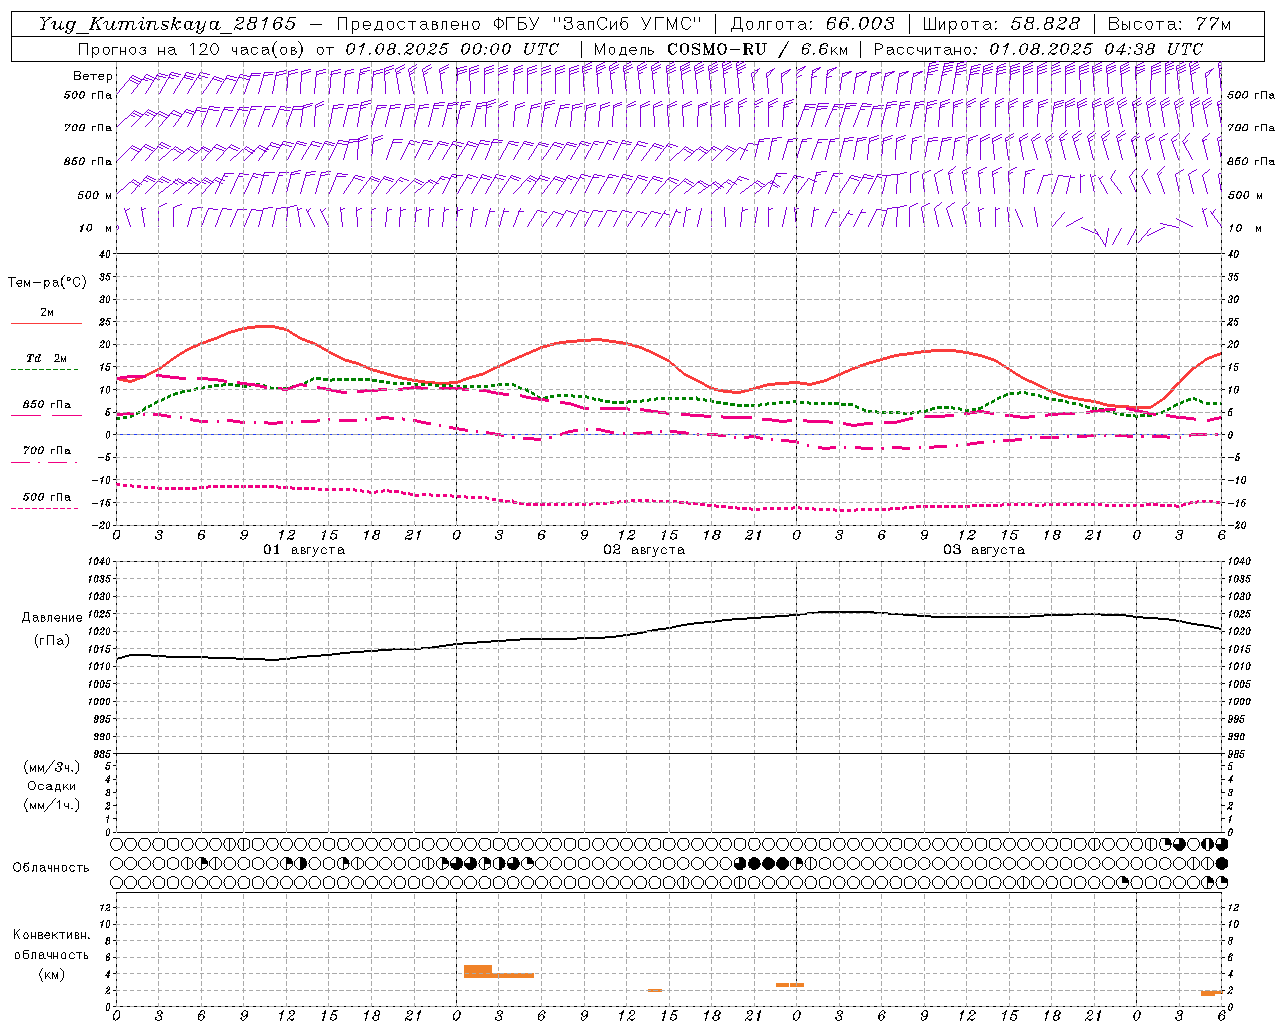Viewport: 1280px width, 1024px height.
Task: Click the 02 августа date label
Action: click(644, 550)
